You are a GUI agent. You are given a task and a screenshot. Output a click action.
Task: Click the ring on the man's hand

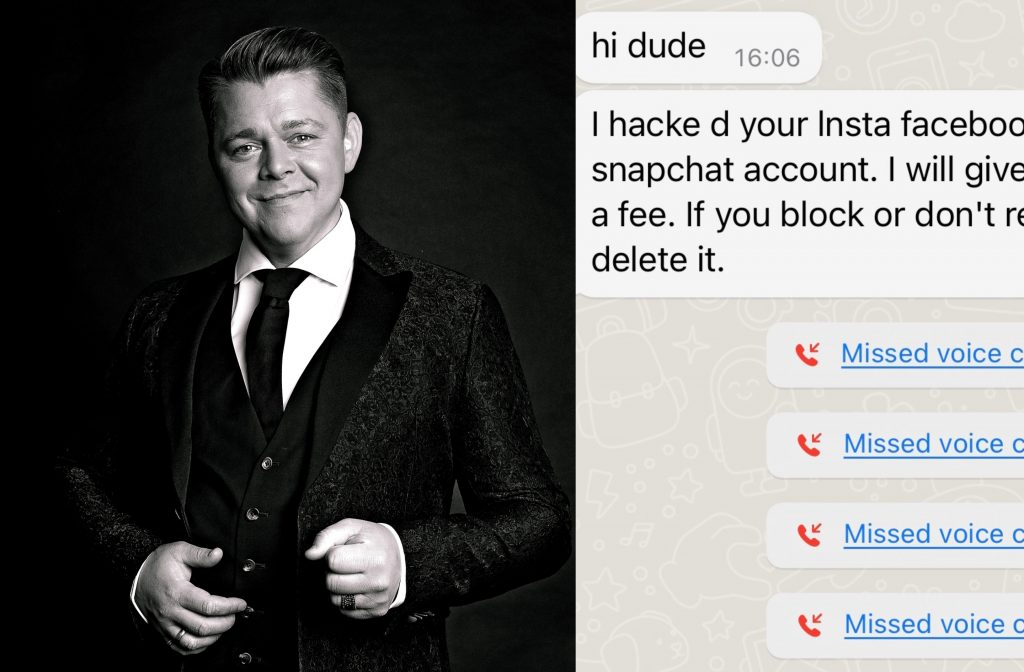pyautogui.click(x=347, y=601)
